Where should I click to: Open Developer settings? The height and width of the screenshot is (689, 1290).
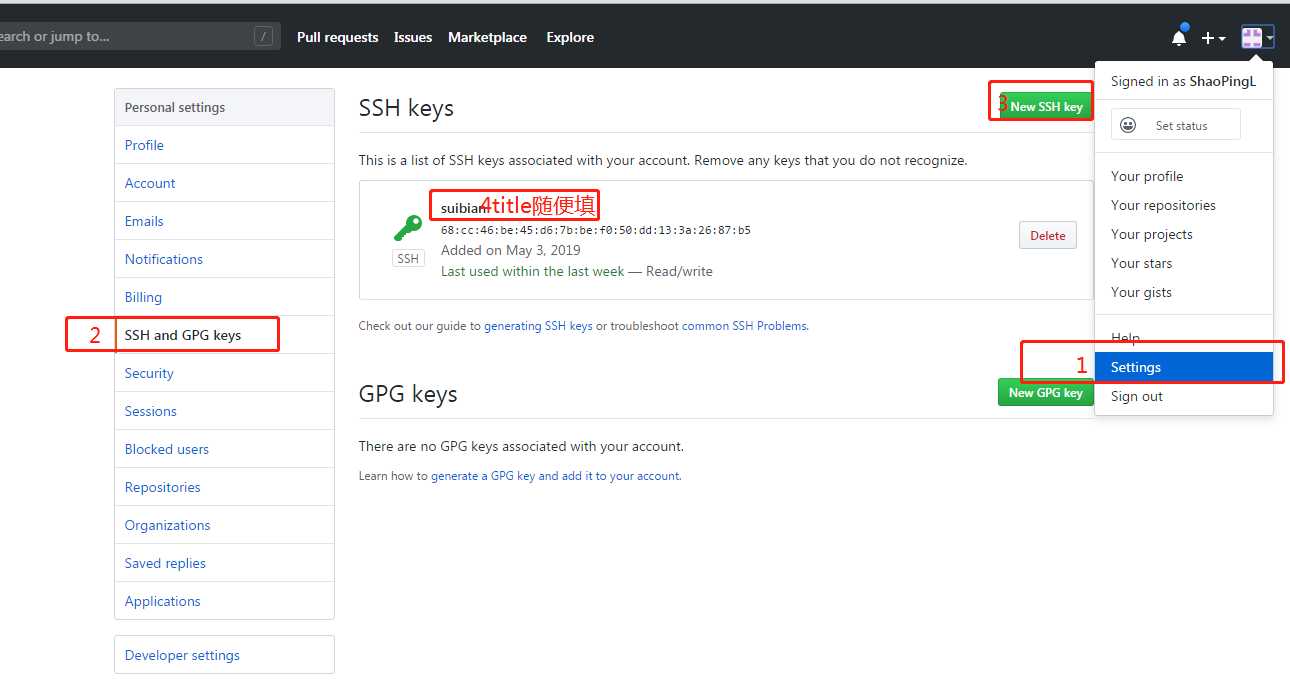[x=224, y=655]
